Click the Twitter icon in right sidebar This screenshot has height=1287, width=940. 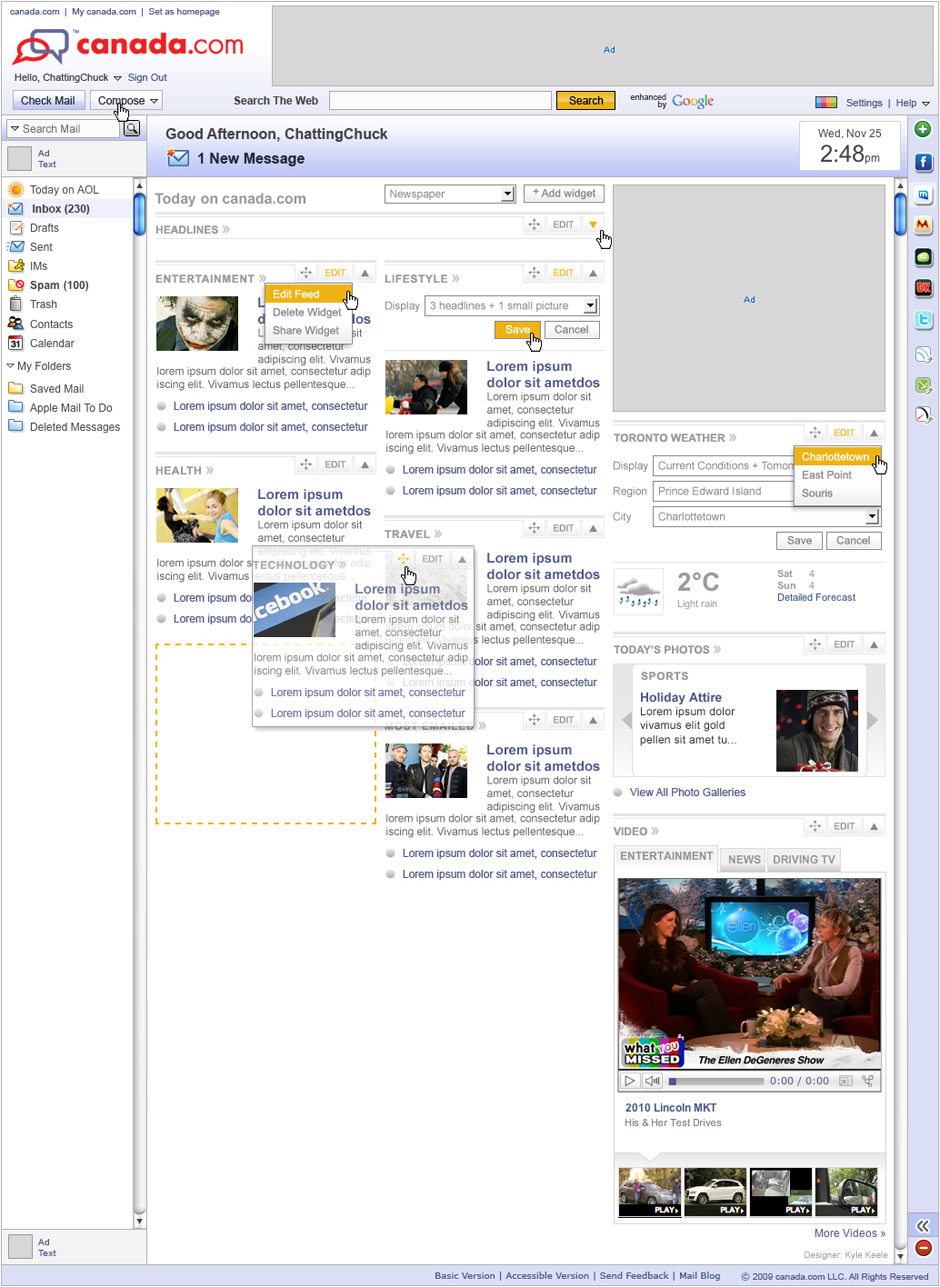(923, 321)
